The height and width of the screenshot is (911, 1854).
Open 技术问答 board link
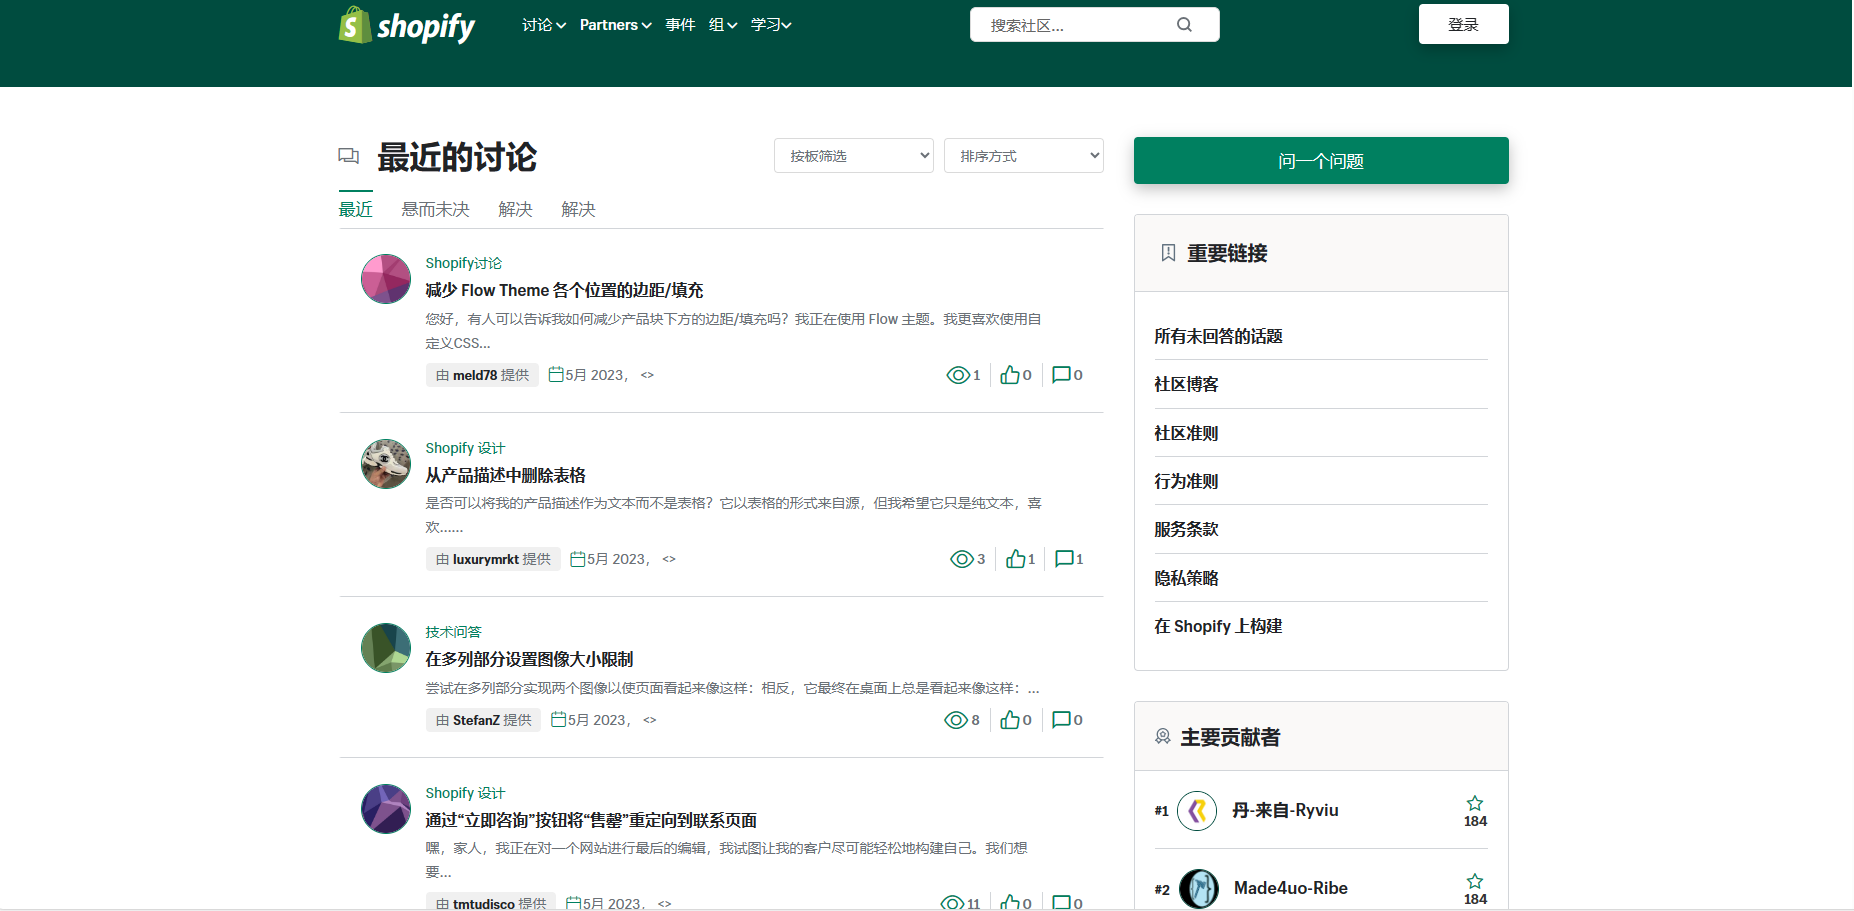[454, 632]
